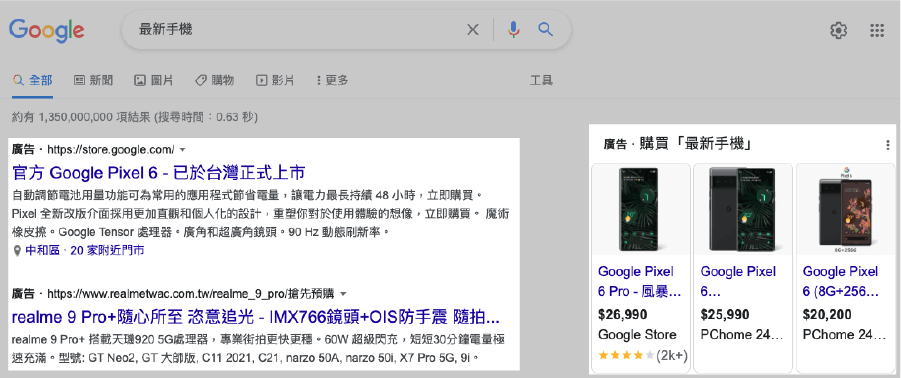Viewport: 901px width, 378px height.
Task: Click the Google Pixel 6 Pro product image
Action: (641, 210)
